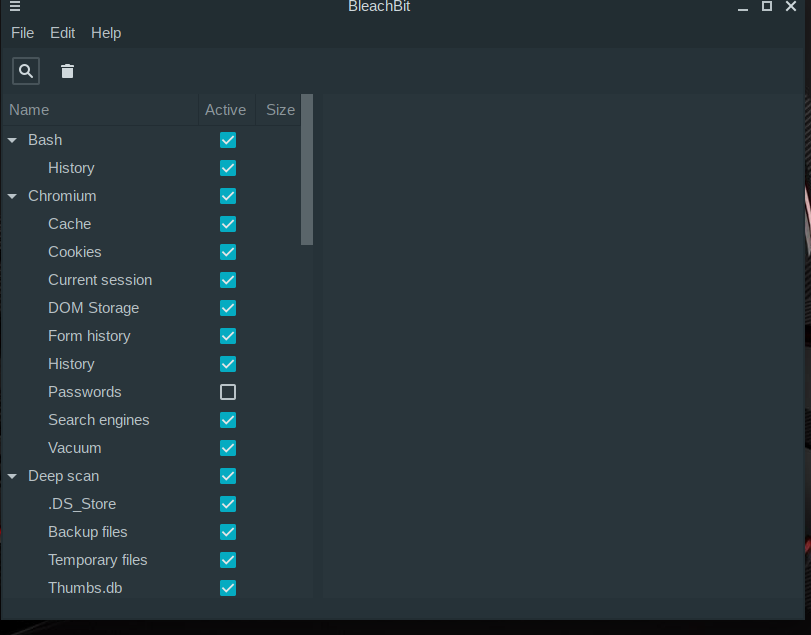Toggle the Temporary files checkbox
The height and width of the screenshot is (635, 811).
click(x=228, y=560)
